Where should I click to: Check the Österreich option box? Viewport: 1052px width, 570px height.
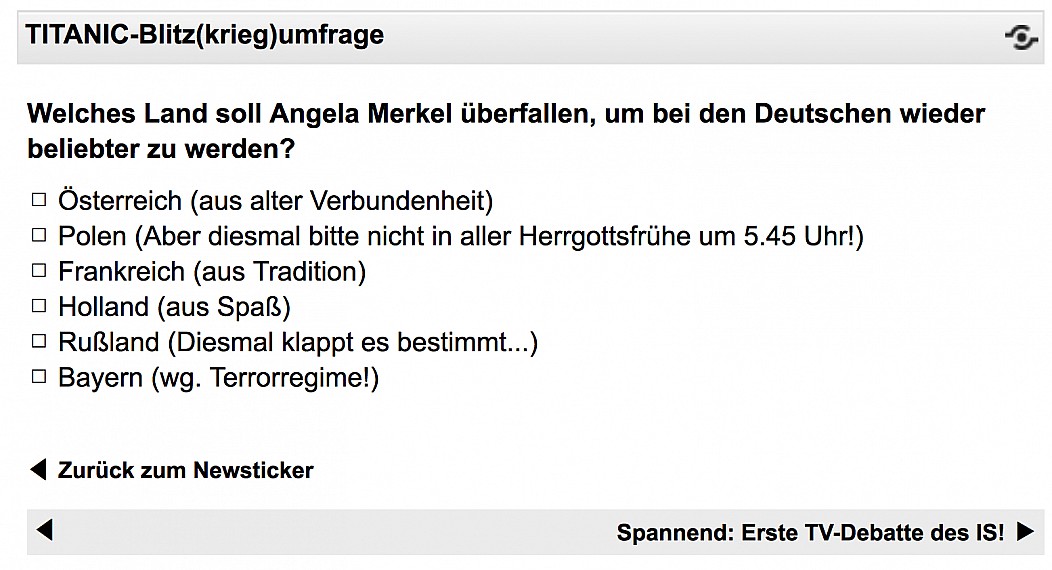[39, 200]
